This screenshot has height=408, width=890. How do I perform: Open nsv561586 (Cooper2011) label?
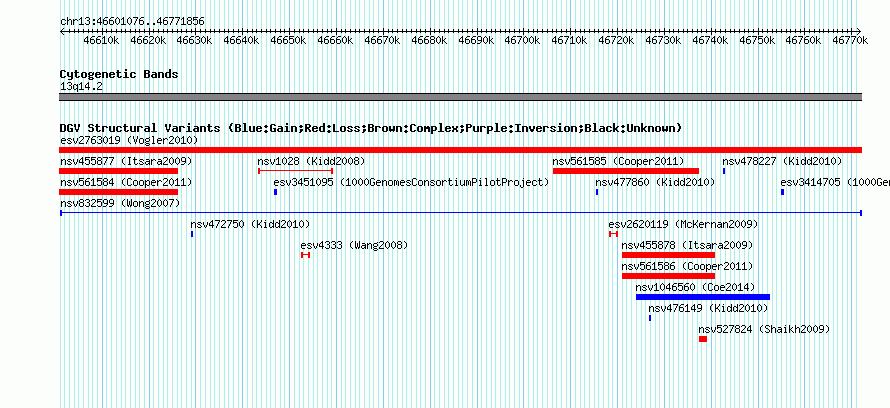687,266
